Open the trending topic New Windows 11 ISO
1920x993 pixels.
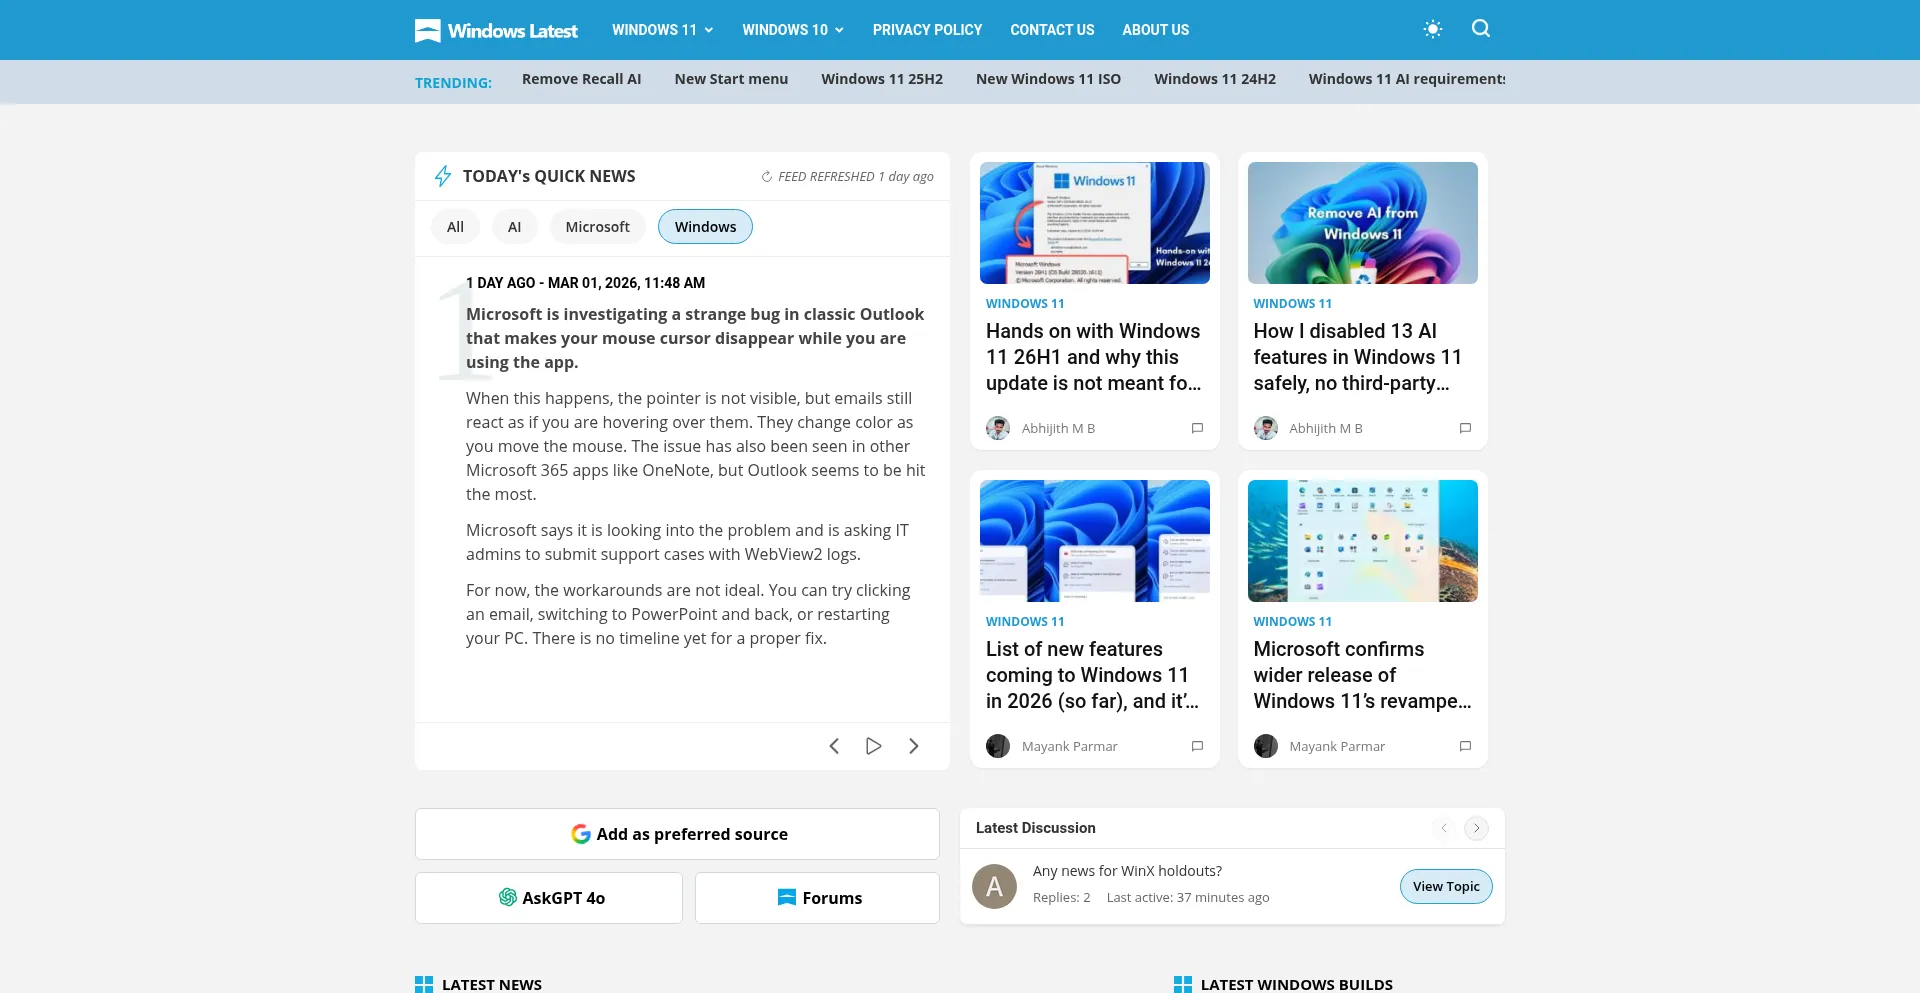(1048, 79)
